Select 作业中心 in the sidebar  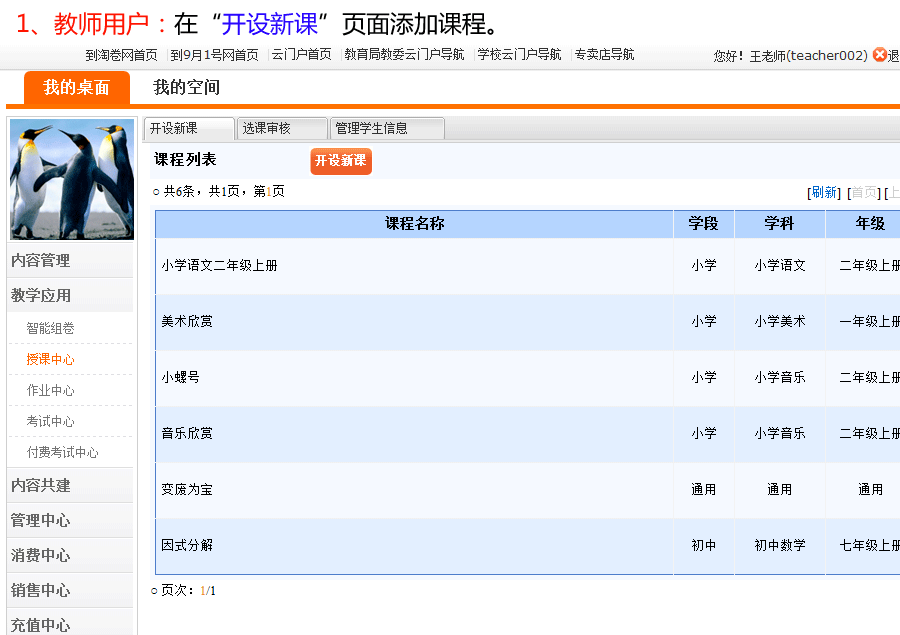tap(51, 390)
